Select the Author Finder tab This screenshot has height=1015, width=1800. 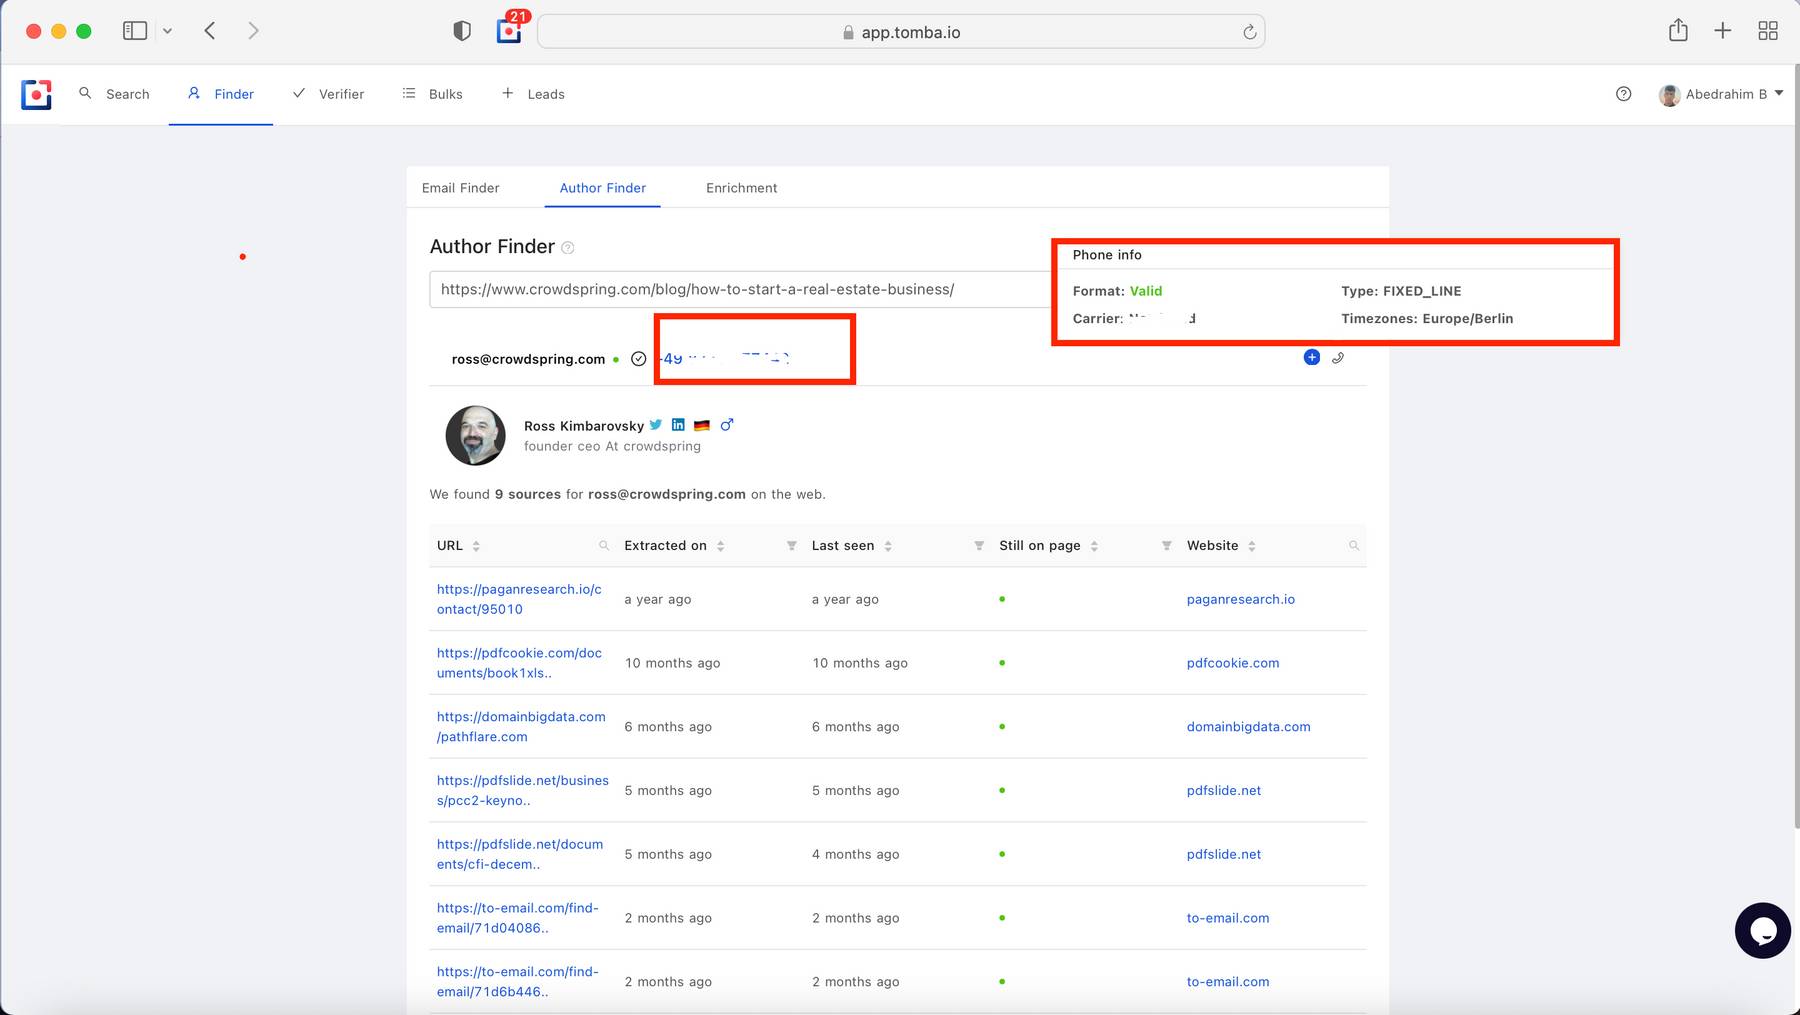click(602, 188)
